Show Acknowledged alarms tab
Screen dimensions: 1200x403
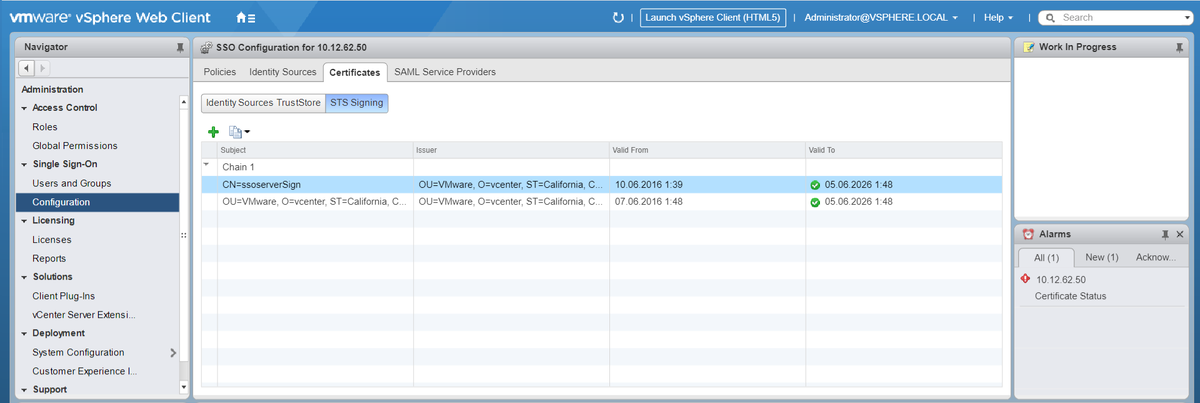pos(1156,258)
